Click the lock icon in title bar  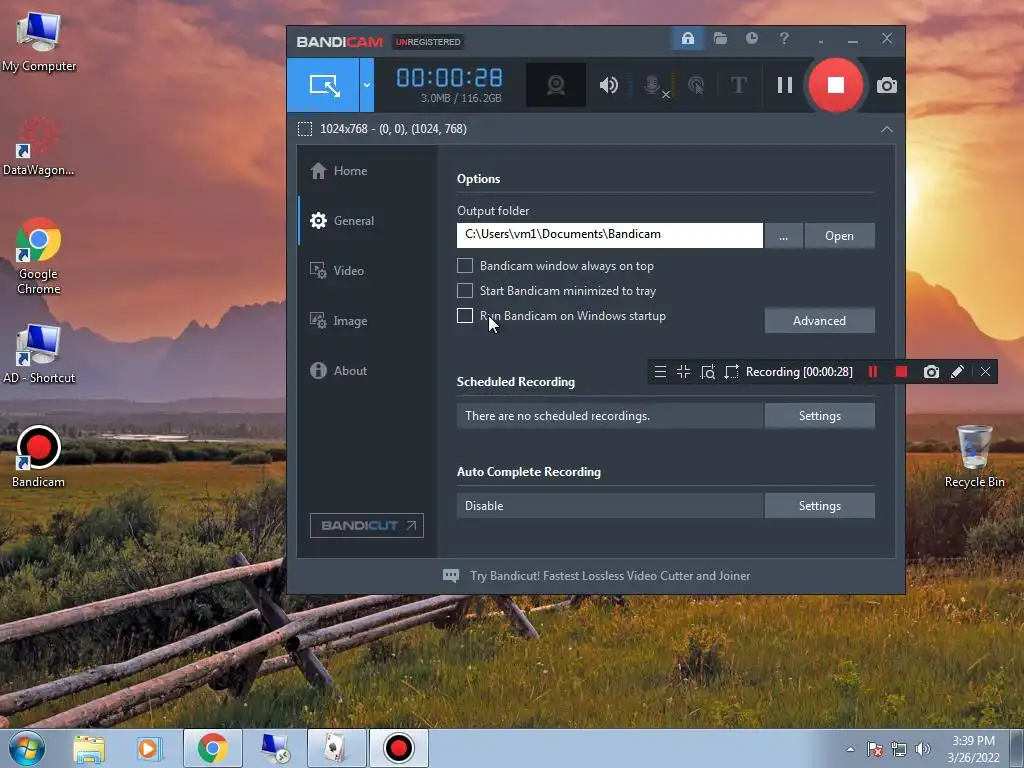[x=688, y=39]
